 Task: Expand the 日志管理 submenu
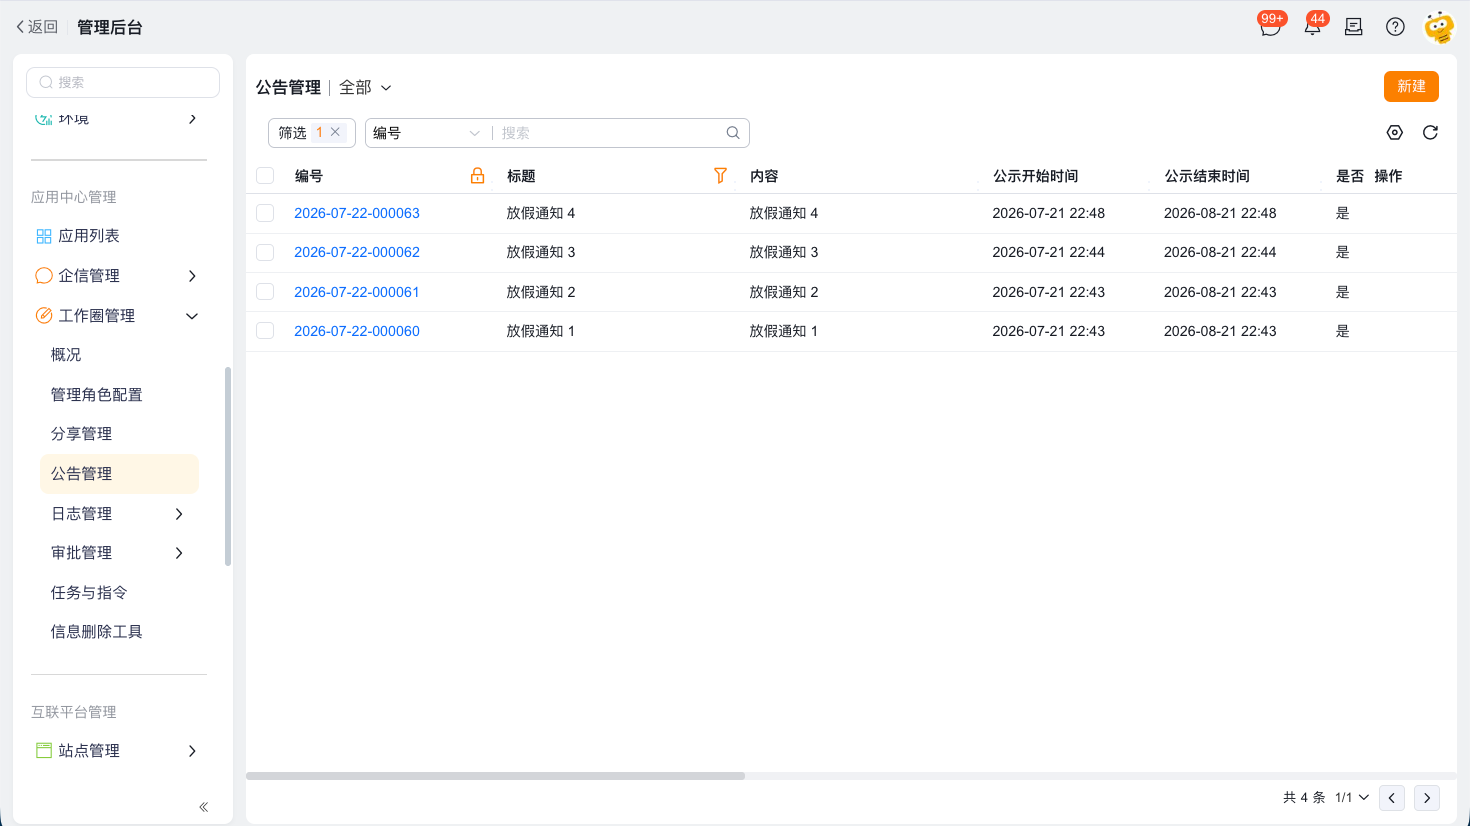pos(179,514)
